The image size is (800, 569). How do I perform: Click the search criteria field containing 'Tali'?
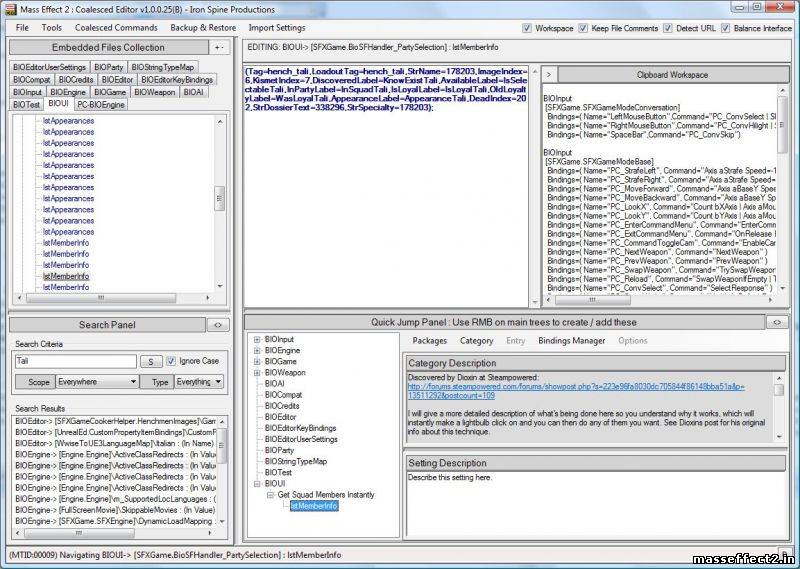[x=76, y=361]
